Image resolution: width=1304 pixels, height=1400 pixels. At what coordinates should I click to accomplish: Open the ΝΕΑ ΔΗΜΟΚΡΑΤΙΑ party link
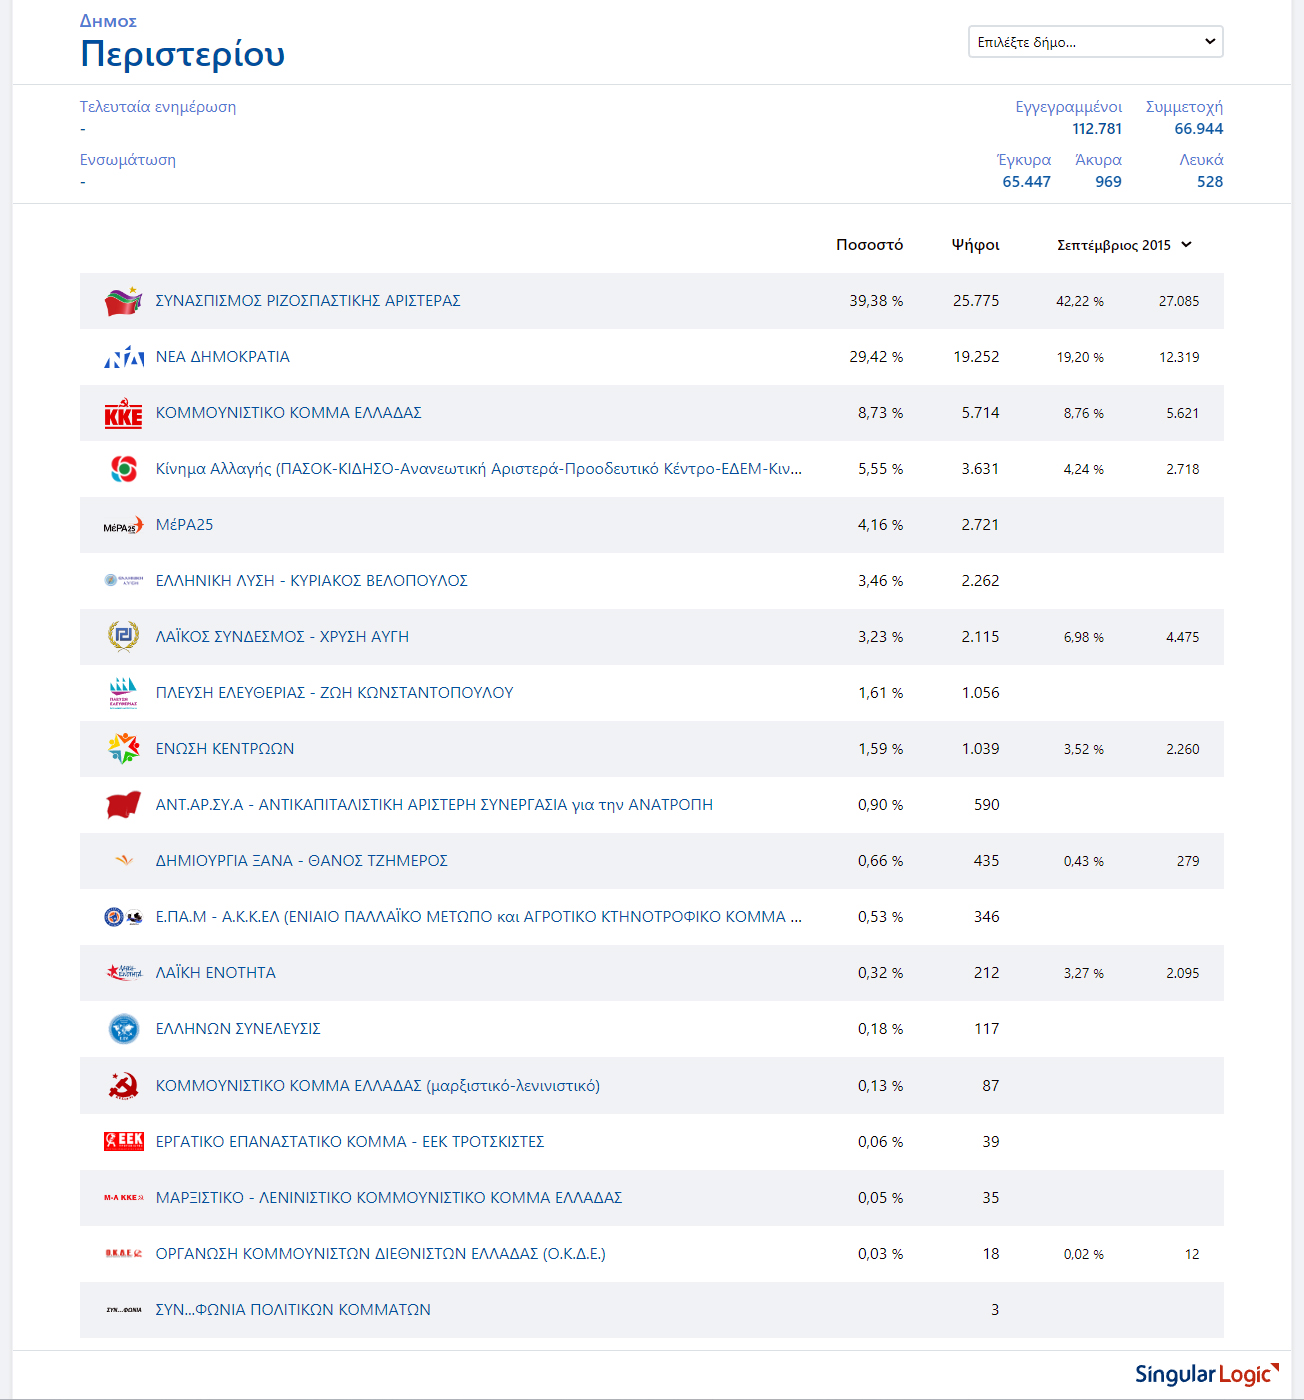click(x=222, y=357)
